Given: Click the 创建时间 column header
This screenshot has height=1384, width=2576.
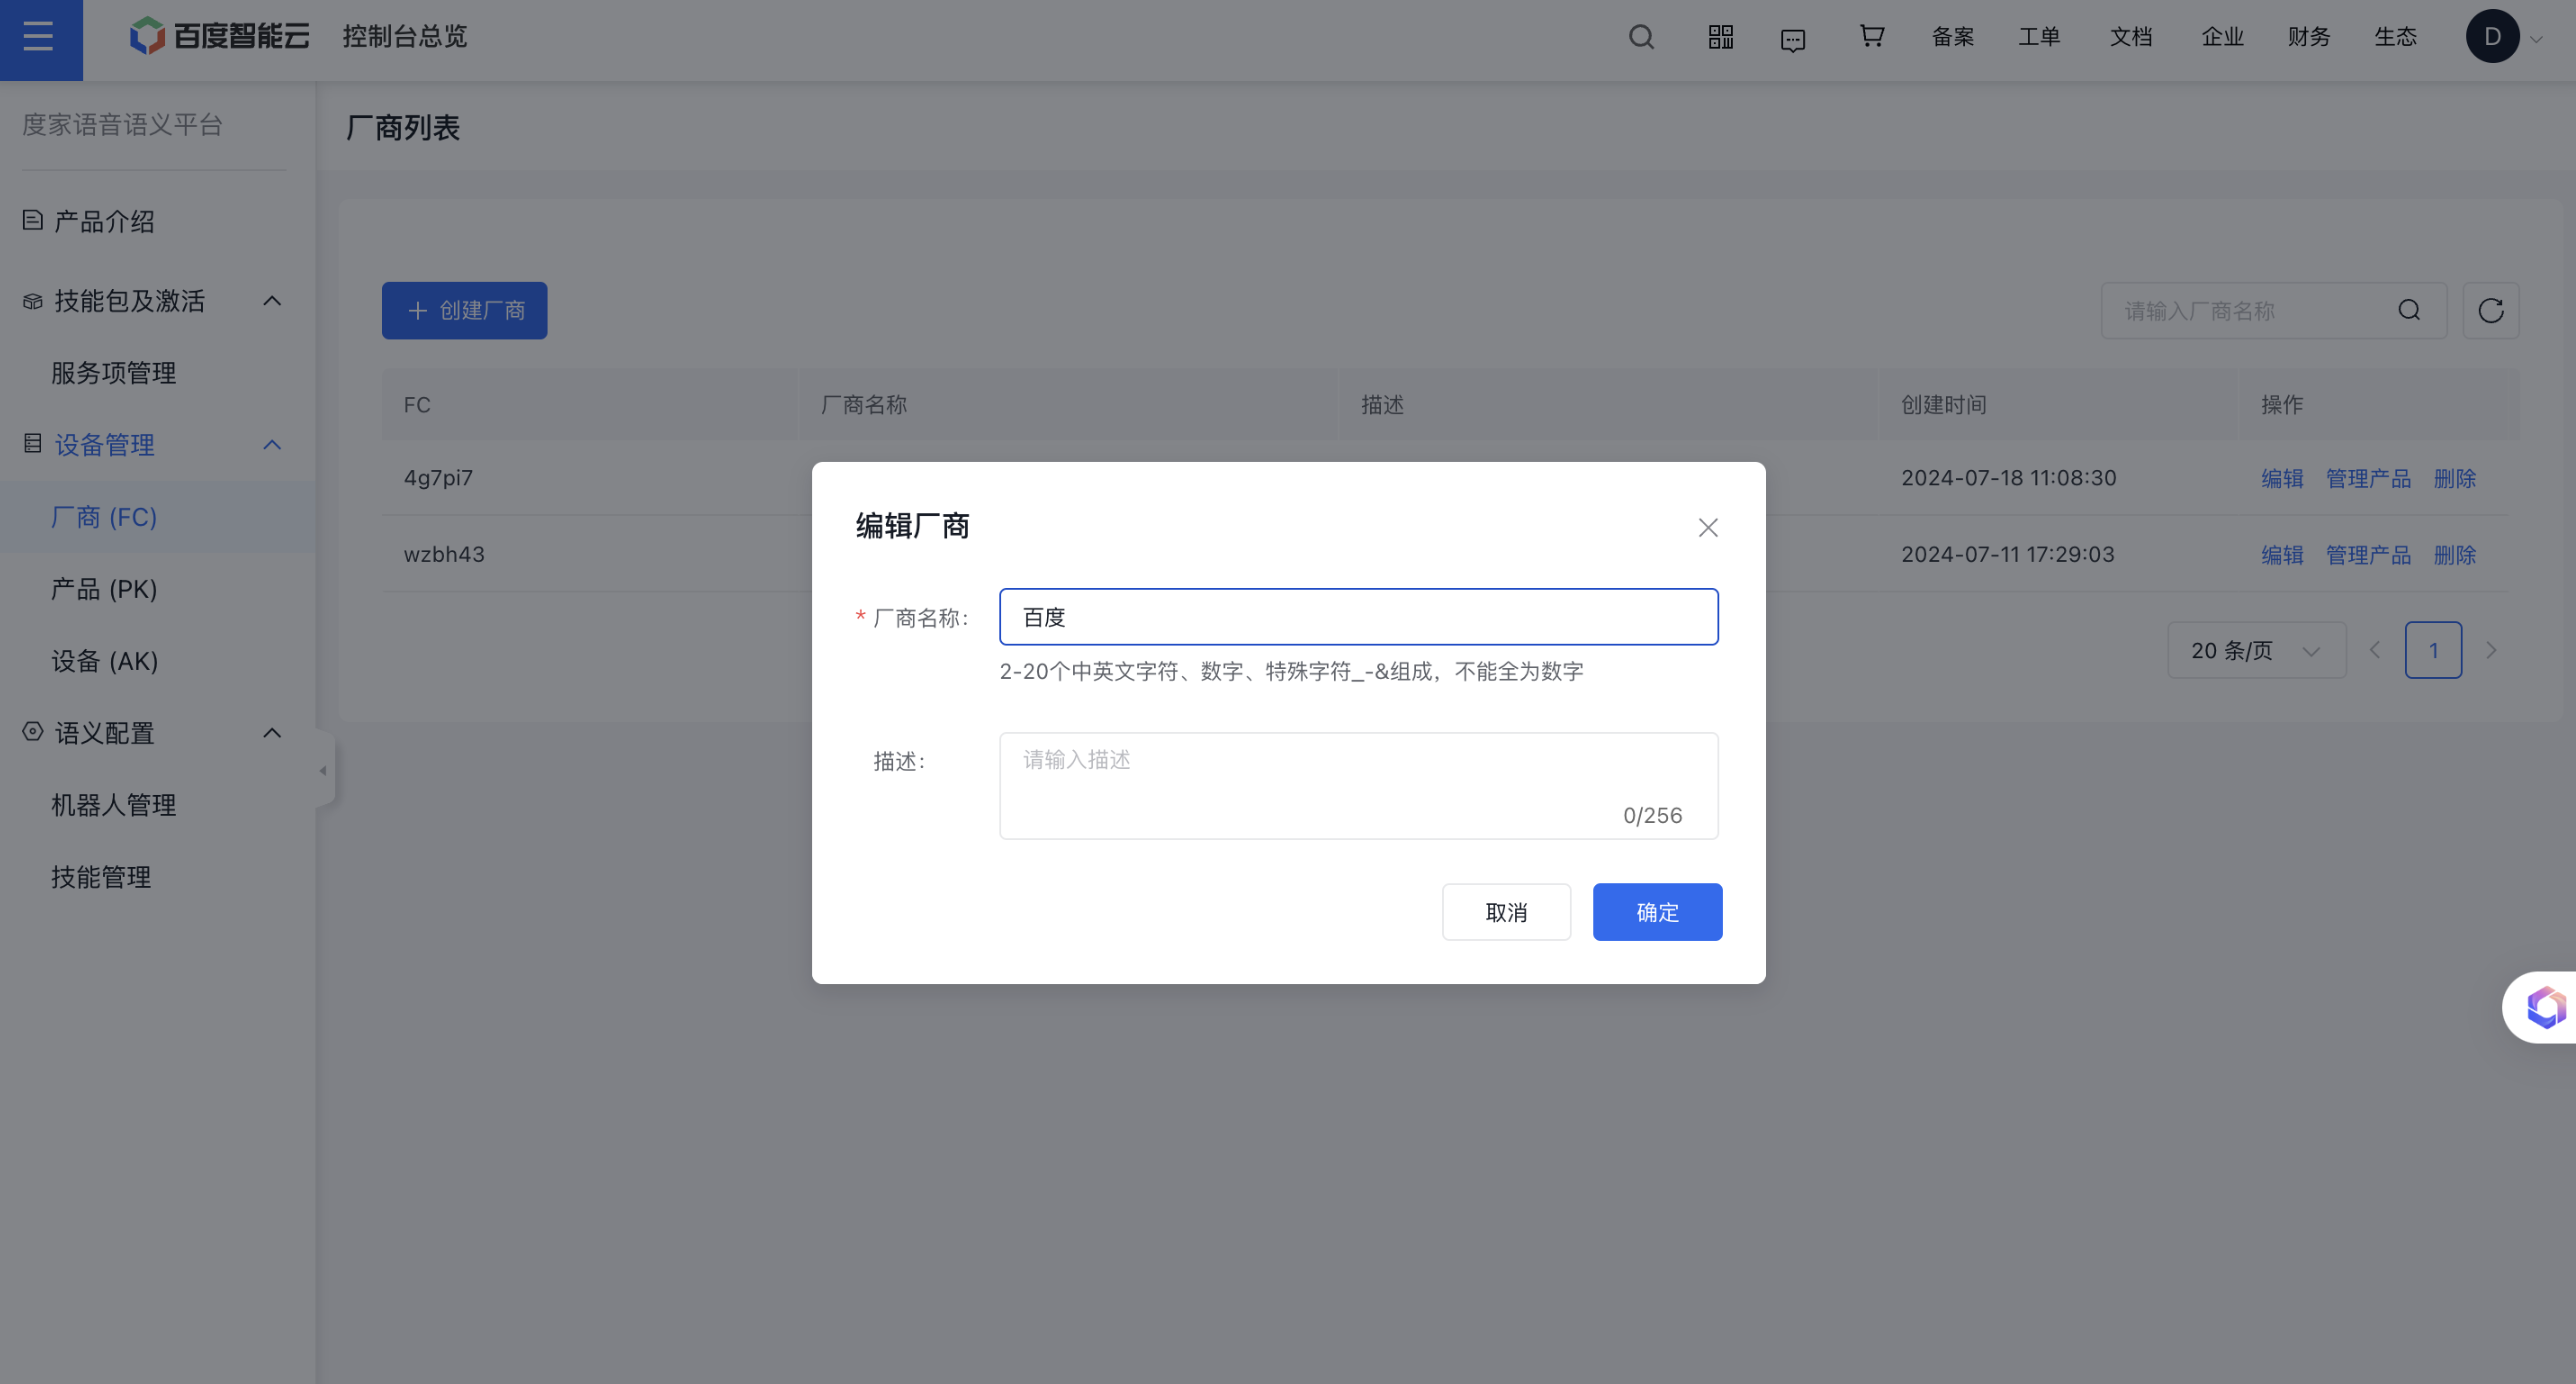Looking at the screenshot, I should 1943,405.
